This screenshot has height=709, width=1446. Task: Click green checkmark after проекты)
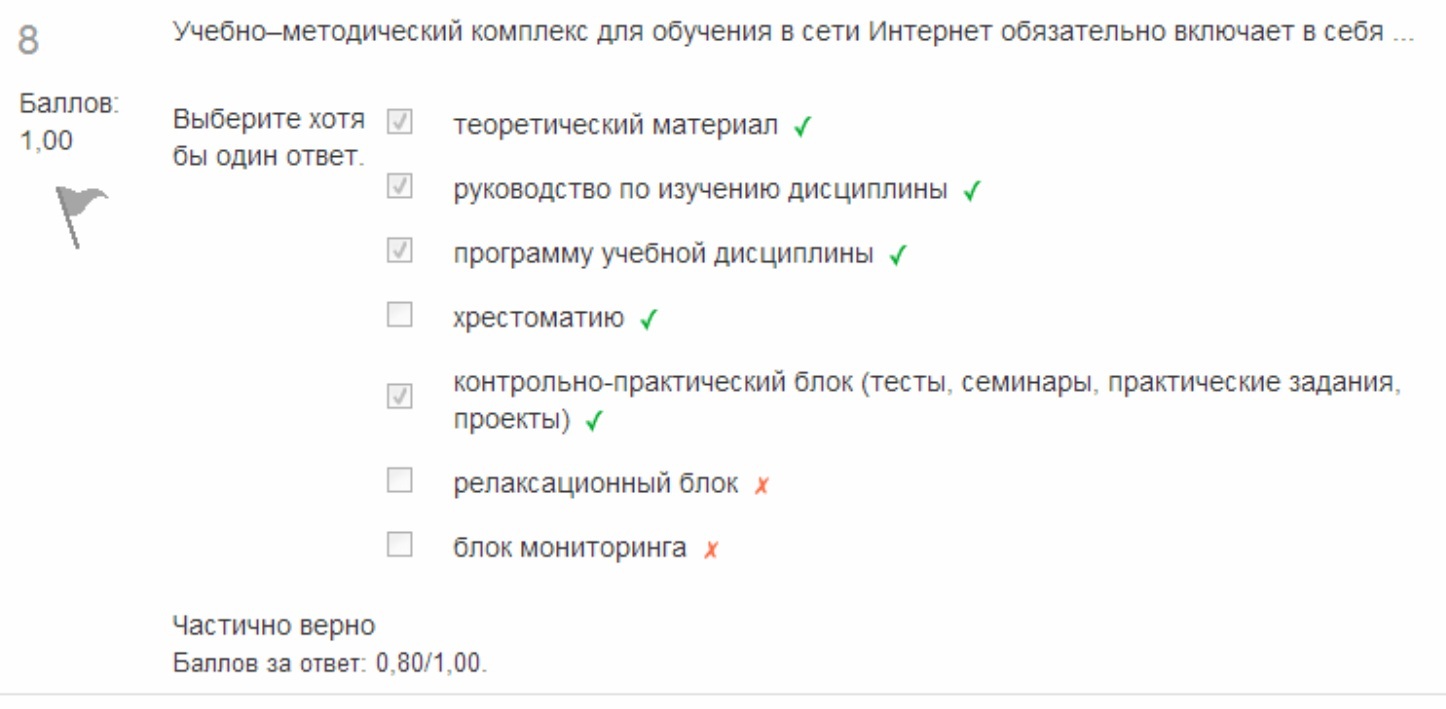(x=594, y=423)
